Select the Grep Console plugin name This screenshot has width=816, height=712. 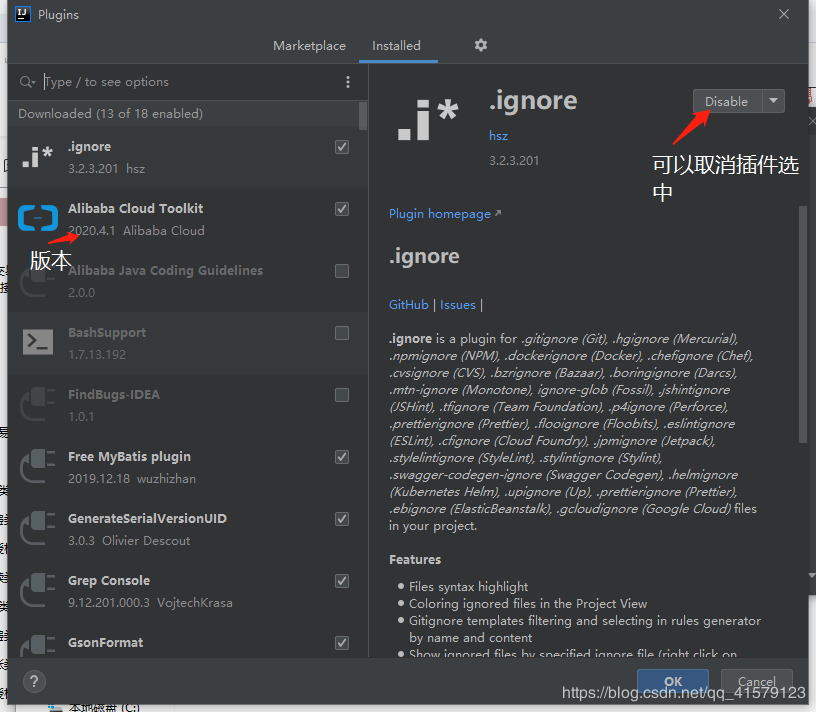pyautogui.click(x=109, y=580)
